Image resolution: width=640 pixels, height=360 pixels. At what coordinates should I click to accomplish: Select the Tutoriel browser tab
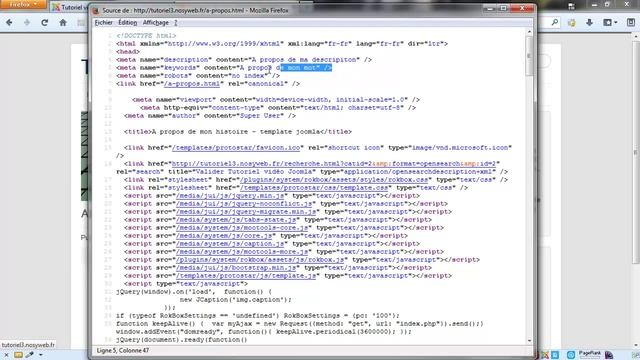click(x=69, y=7)
